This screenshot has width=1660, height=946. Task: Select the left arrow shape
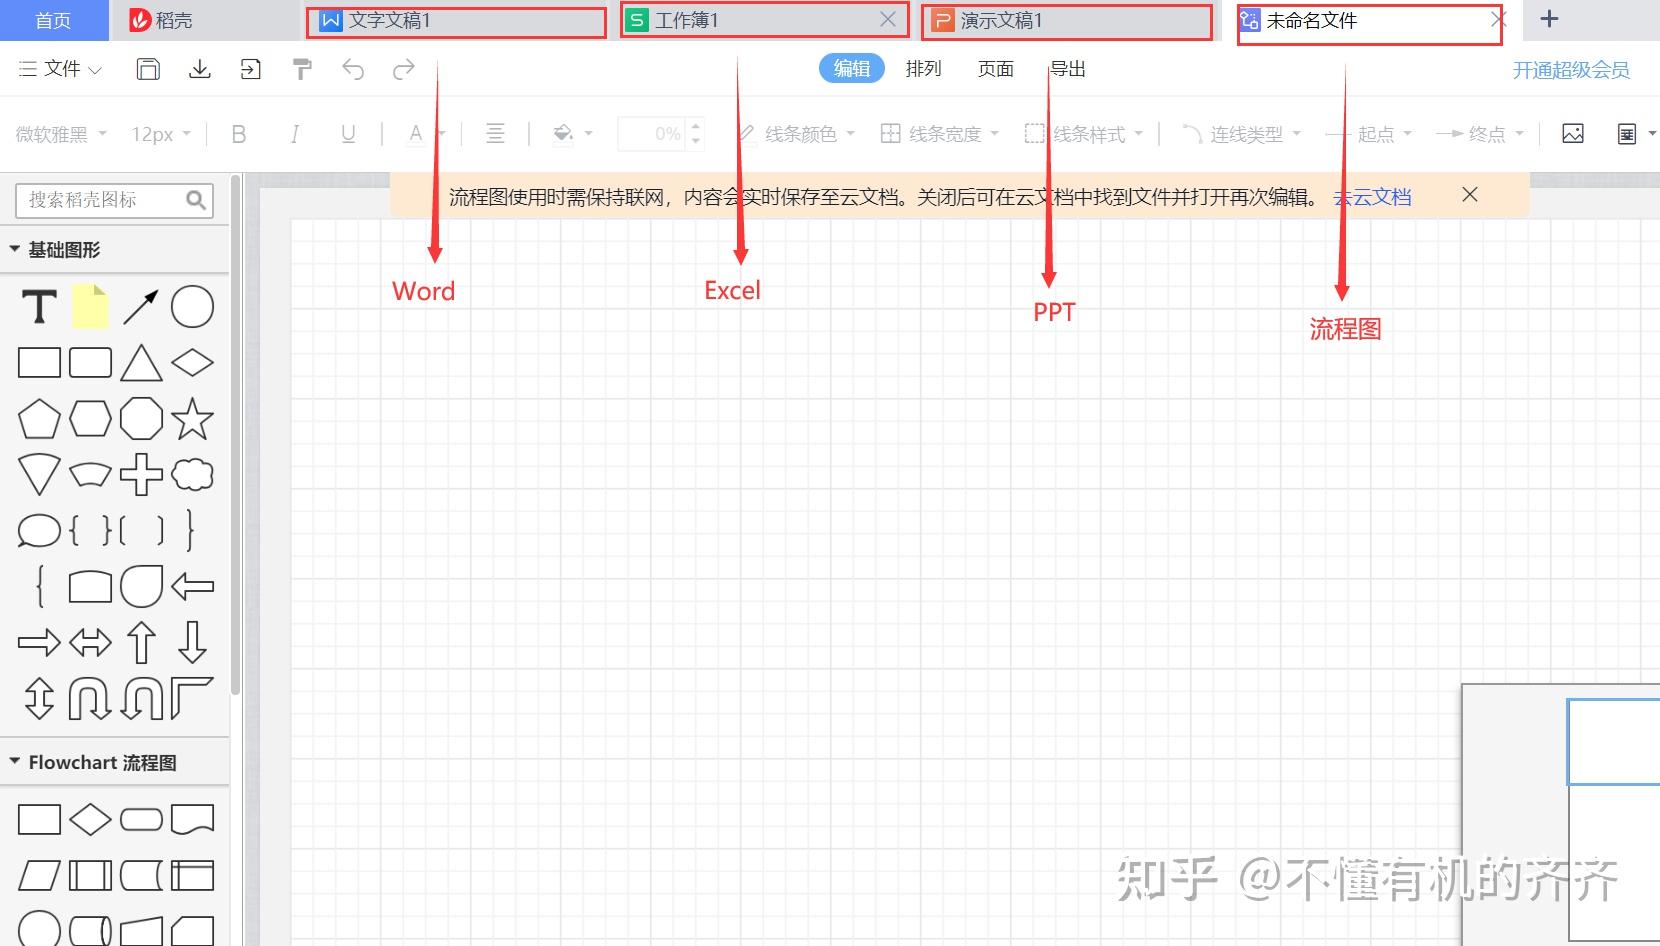(x=192, y=587)
